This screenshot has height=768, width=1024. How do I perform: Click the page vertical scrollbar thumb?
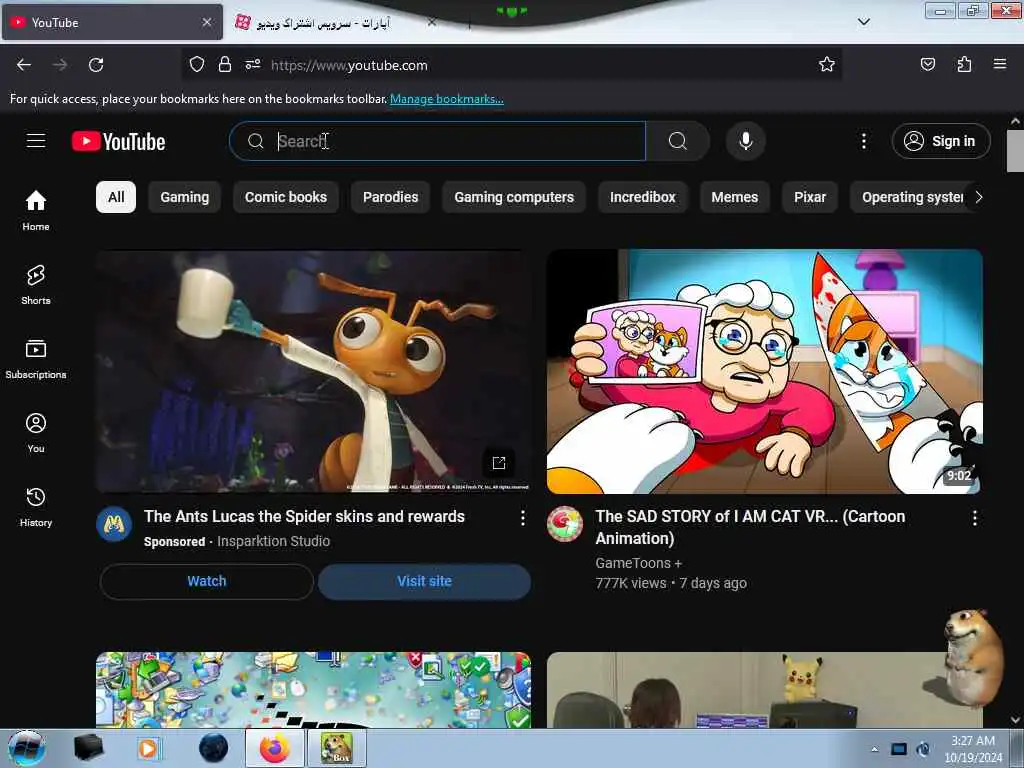pyautogui.click(x=1015, y=151)
